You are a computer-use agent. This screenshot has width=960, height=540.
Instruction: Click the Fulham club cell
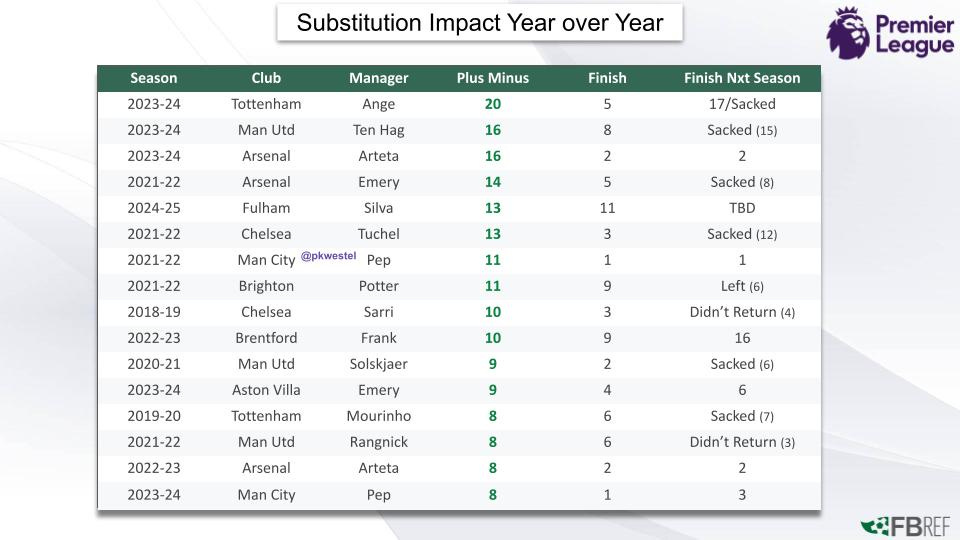click(266, 208)
